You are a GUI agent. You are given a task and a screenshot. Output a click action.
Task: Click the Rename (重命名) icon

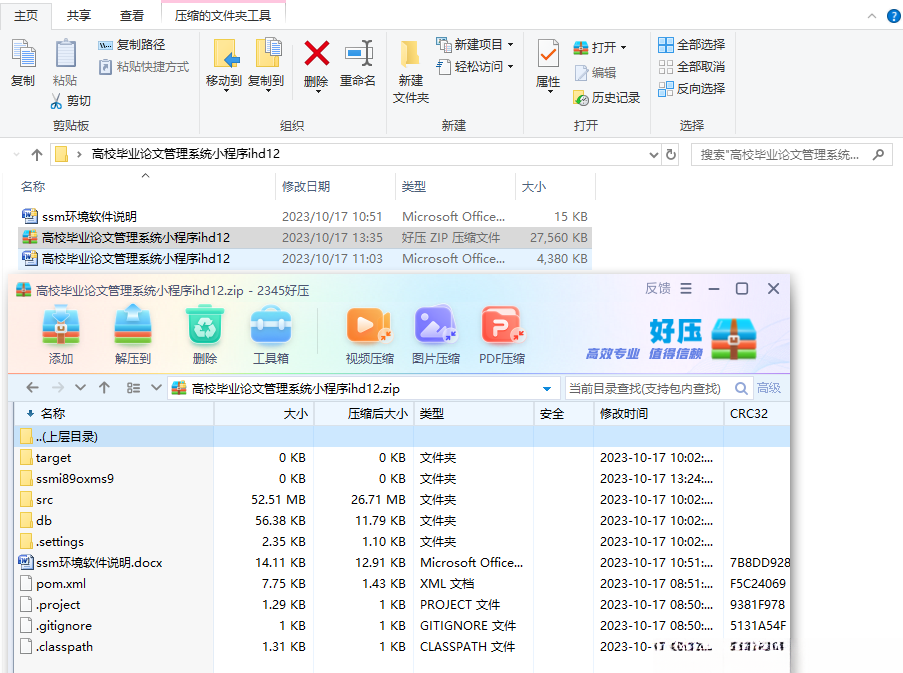click(x=359, y=53)
